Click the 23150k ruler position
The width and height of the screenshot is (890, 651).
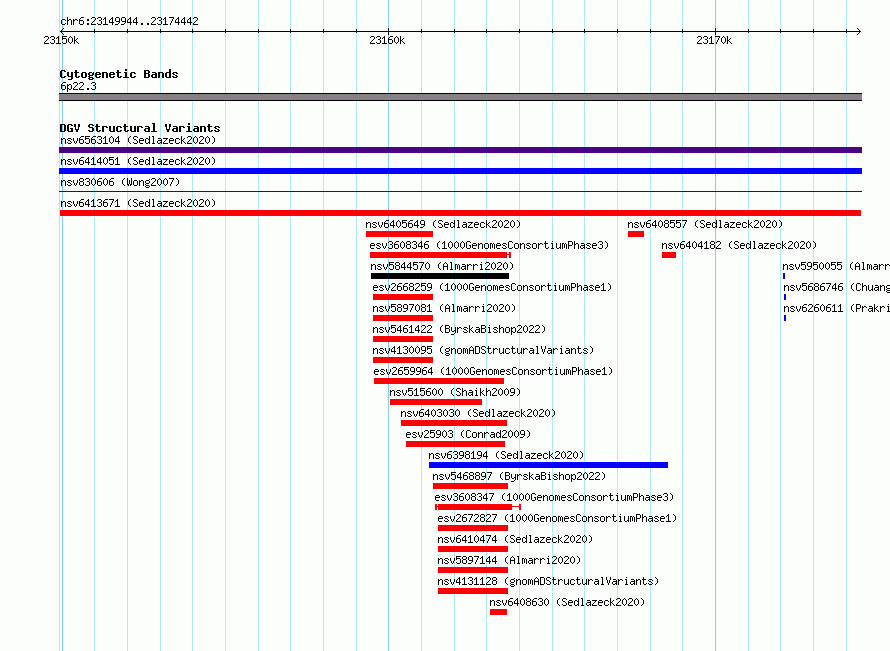click(61, 40)
